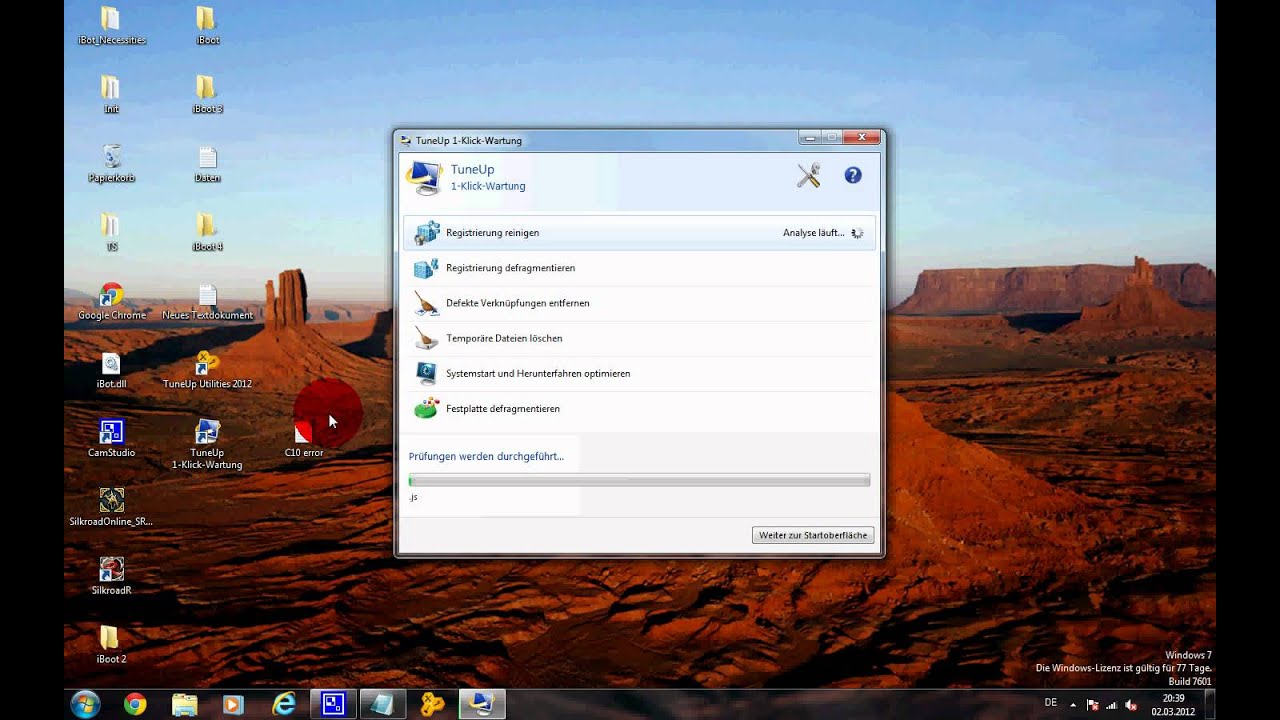Show hidden tray icons arrow
The height and width of the screenshot is (720, 1280).
point(1073,704)
